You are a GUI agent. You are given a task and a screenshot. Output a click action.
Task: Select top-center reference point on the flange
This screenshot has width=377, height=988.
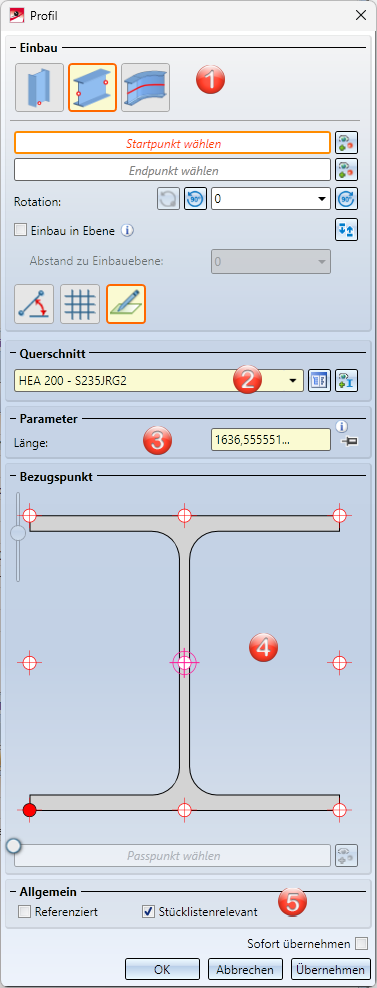(184, 515)
